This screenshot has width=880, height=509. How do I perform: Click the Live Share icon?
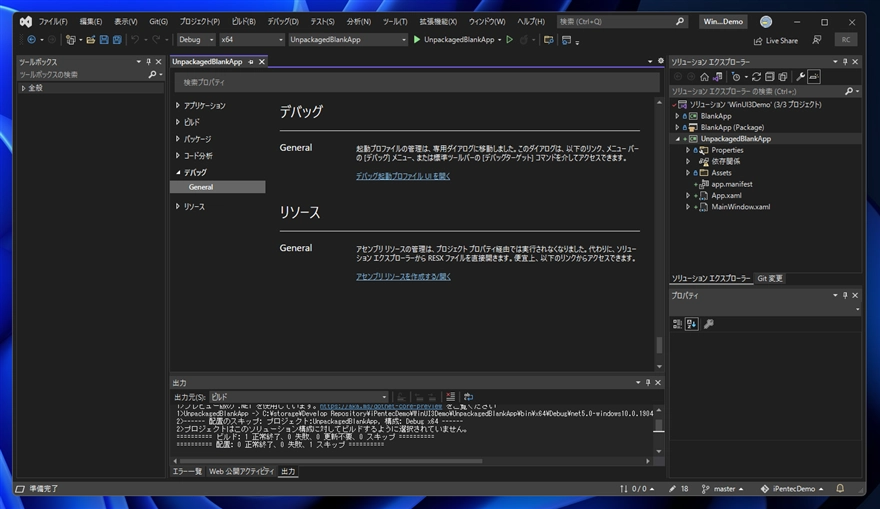coord(758,40)
